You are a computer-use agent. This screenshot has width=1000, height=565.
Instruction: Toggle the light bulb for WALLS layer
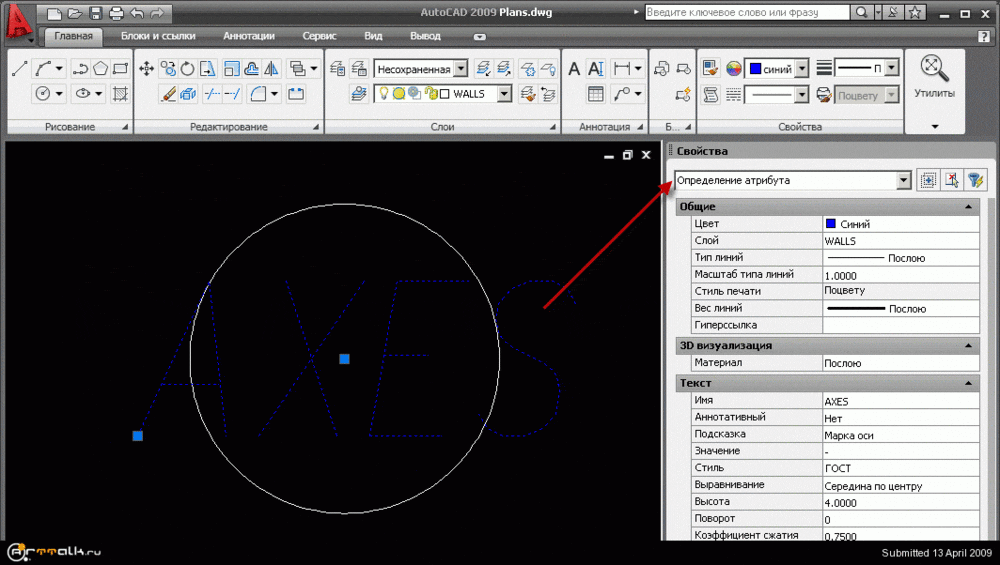pyautogui.click(x=382, y=94)
